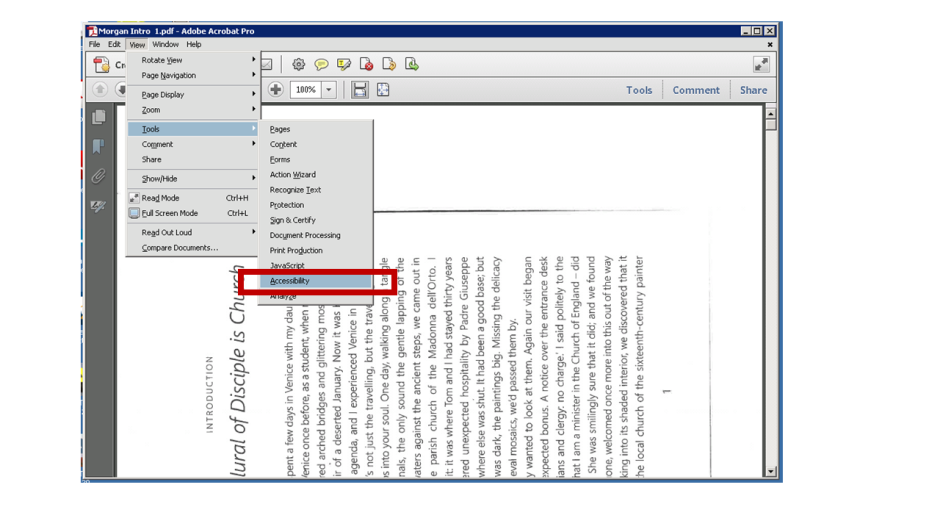The height and width of the screenshot is (529, 940).
Task: Choose Share in the View menu
Action: pyautogui.click(x=193, y=160)
